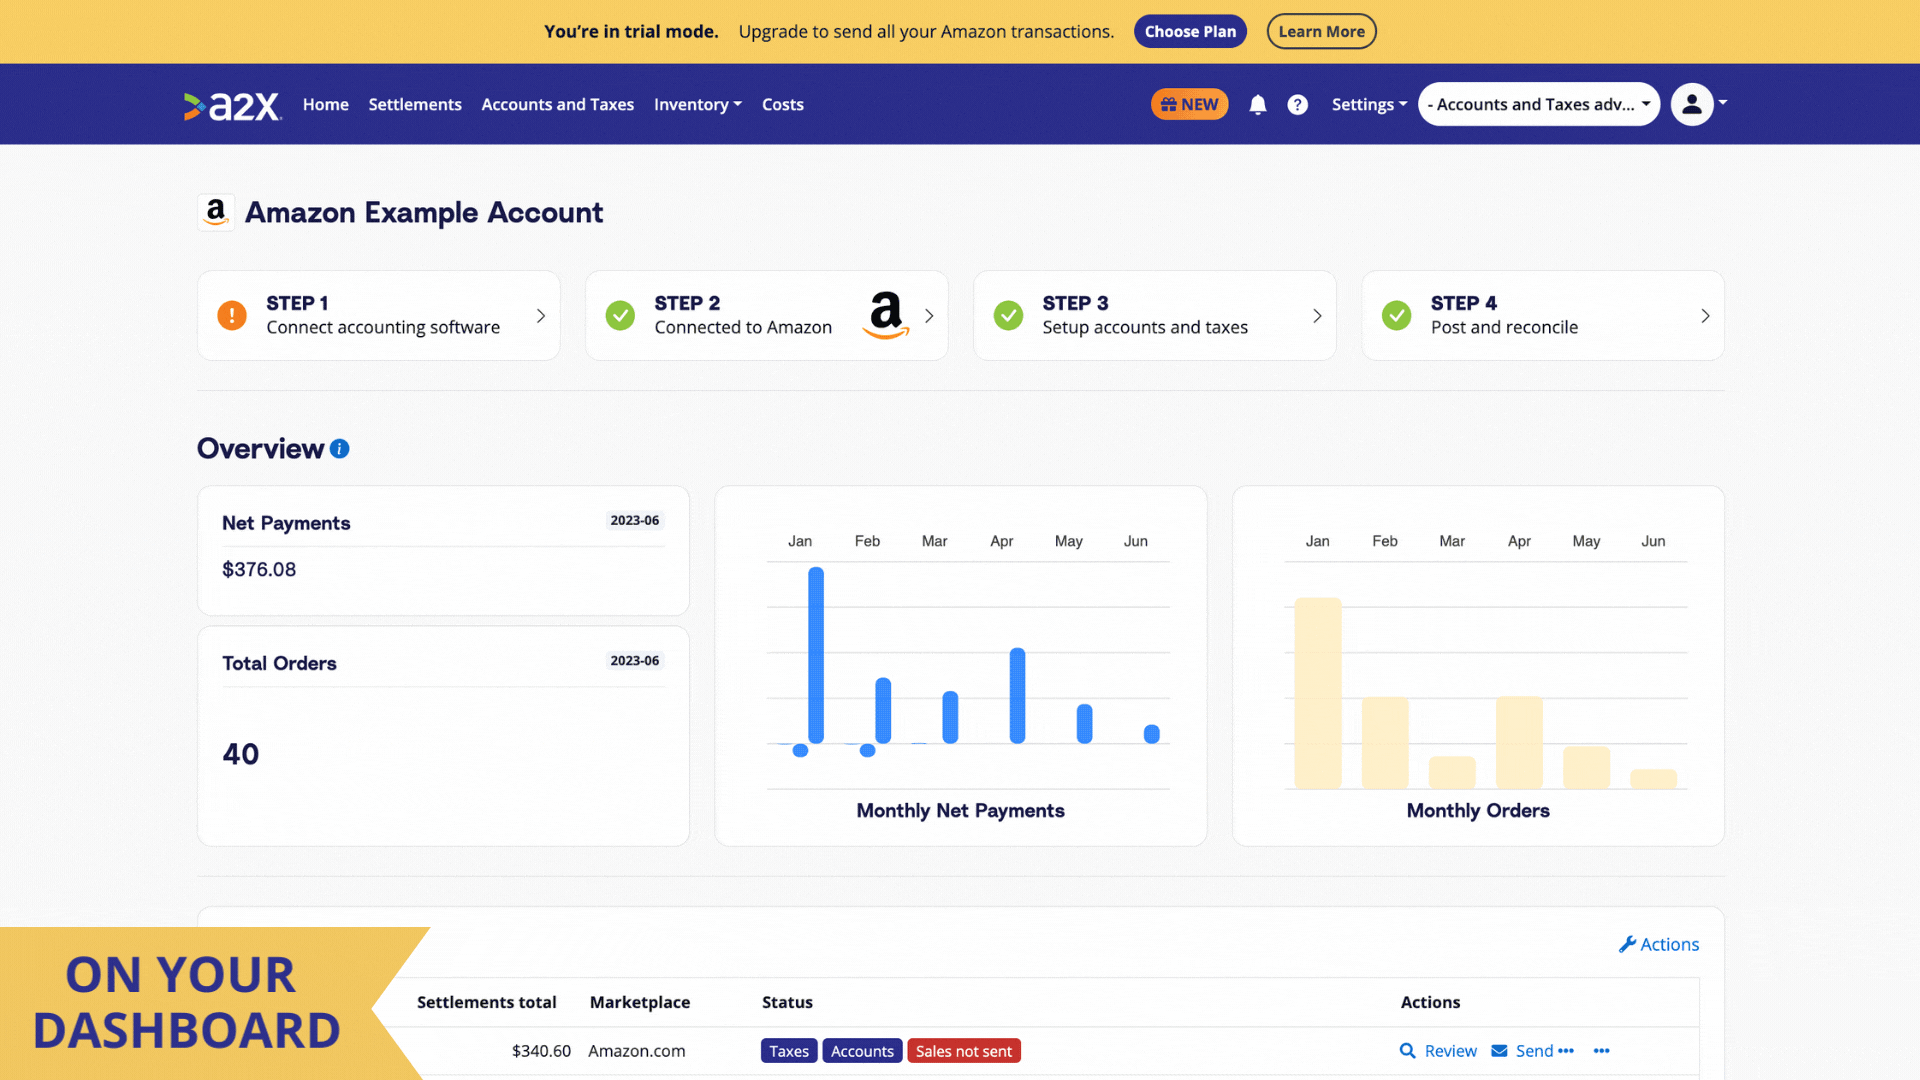The height and width of the screenshot is (1080, 1920).
Task: Click the Apr monthly orders bar
Action: (1519, 742)
